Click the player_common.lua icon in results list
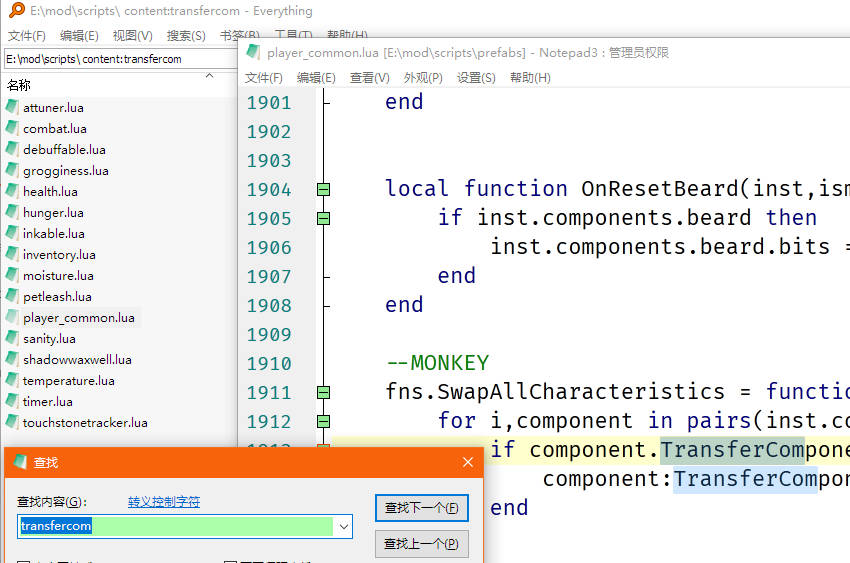The width and height of the screenshot is (850, 563). point(12,318)
